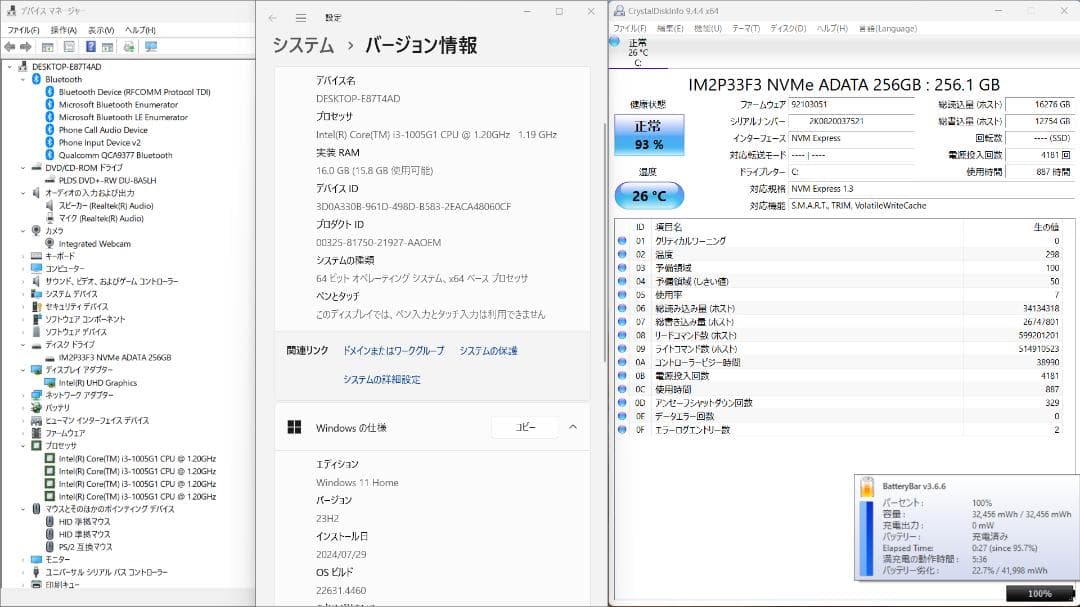Click the help question mark toolbar icon in Device Manager
Image resolution: width=1080 pixels, height=607 pixels.
click(x=90, y=45)
